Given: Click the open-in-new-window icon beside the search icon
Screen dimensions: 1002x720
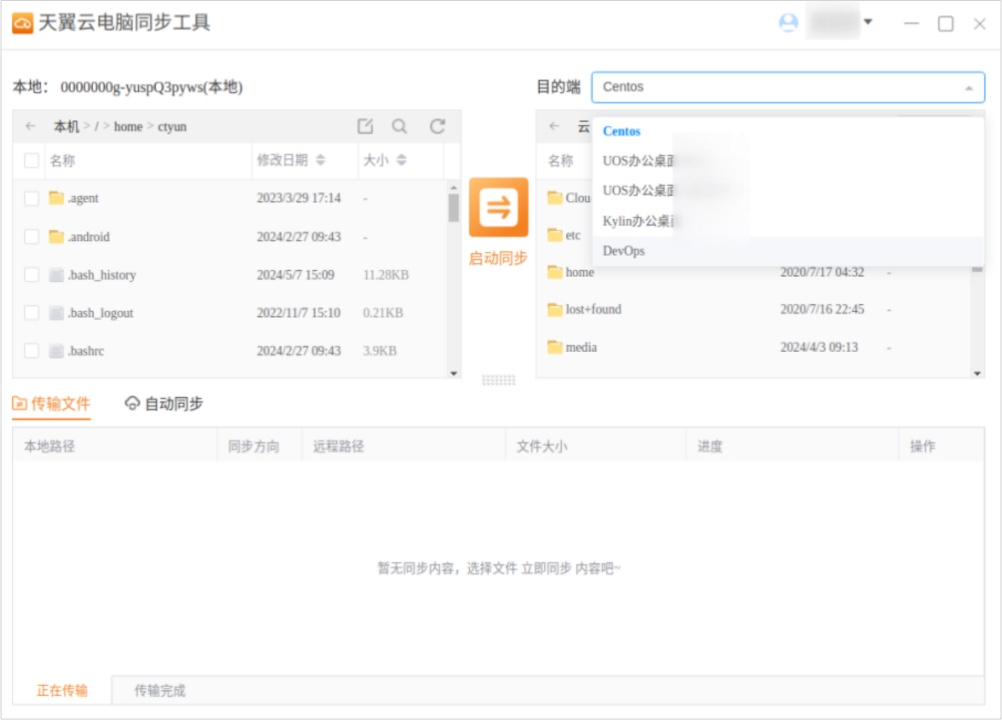Looking at the screenshot, I should (x=366, y=126).
